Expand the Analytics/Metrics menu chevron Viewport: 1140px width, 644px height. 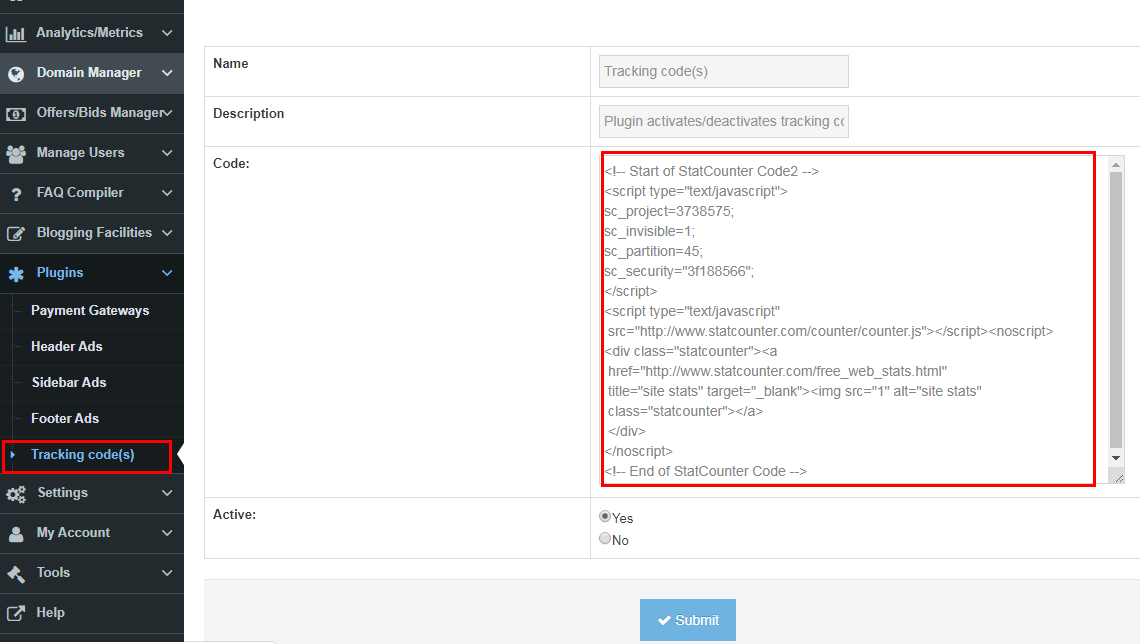(167, 33)
